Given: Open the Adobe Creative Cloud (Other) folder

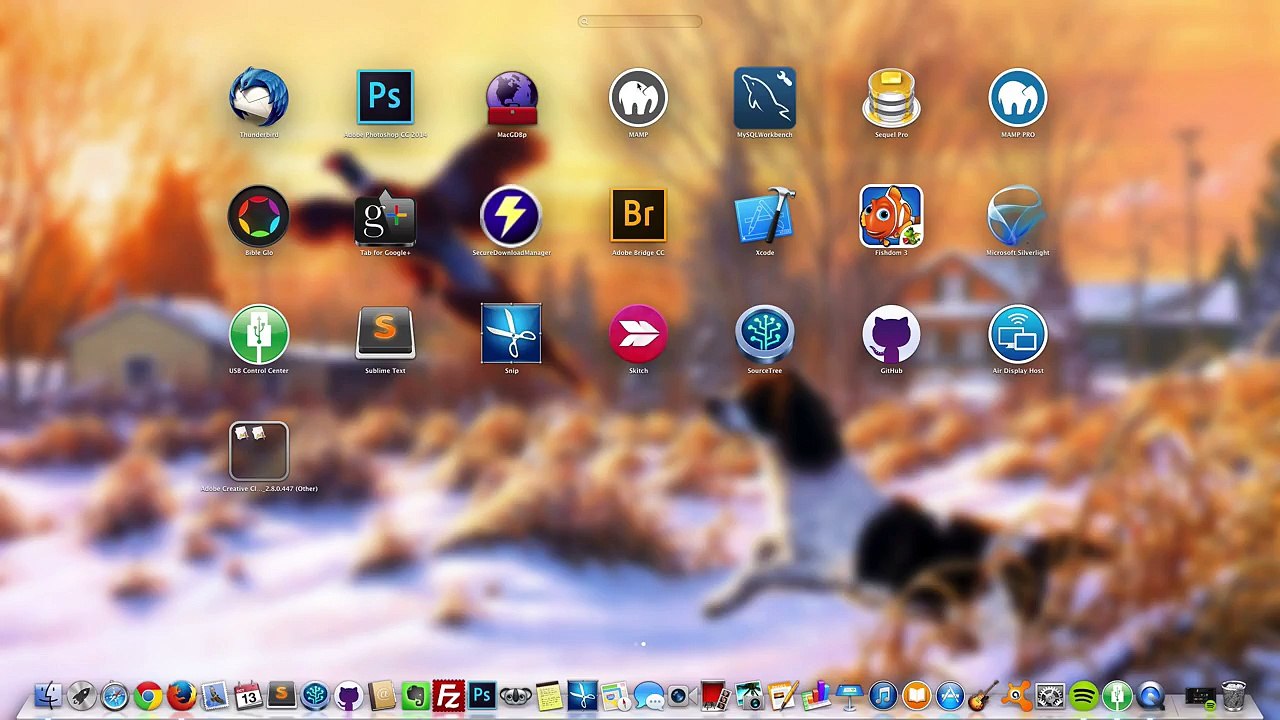Looking at the screenshot, I should [x=259, y=452].
